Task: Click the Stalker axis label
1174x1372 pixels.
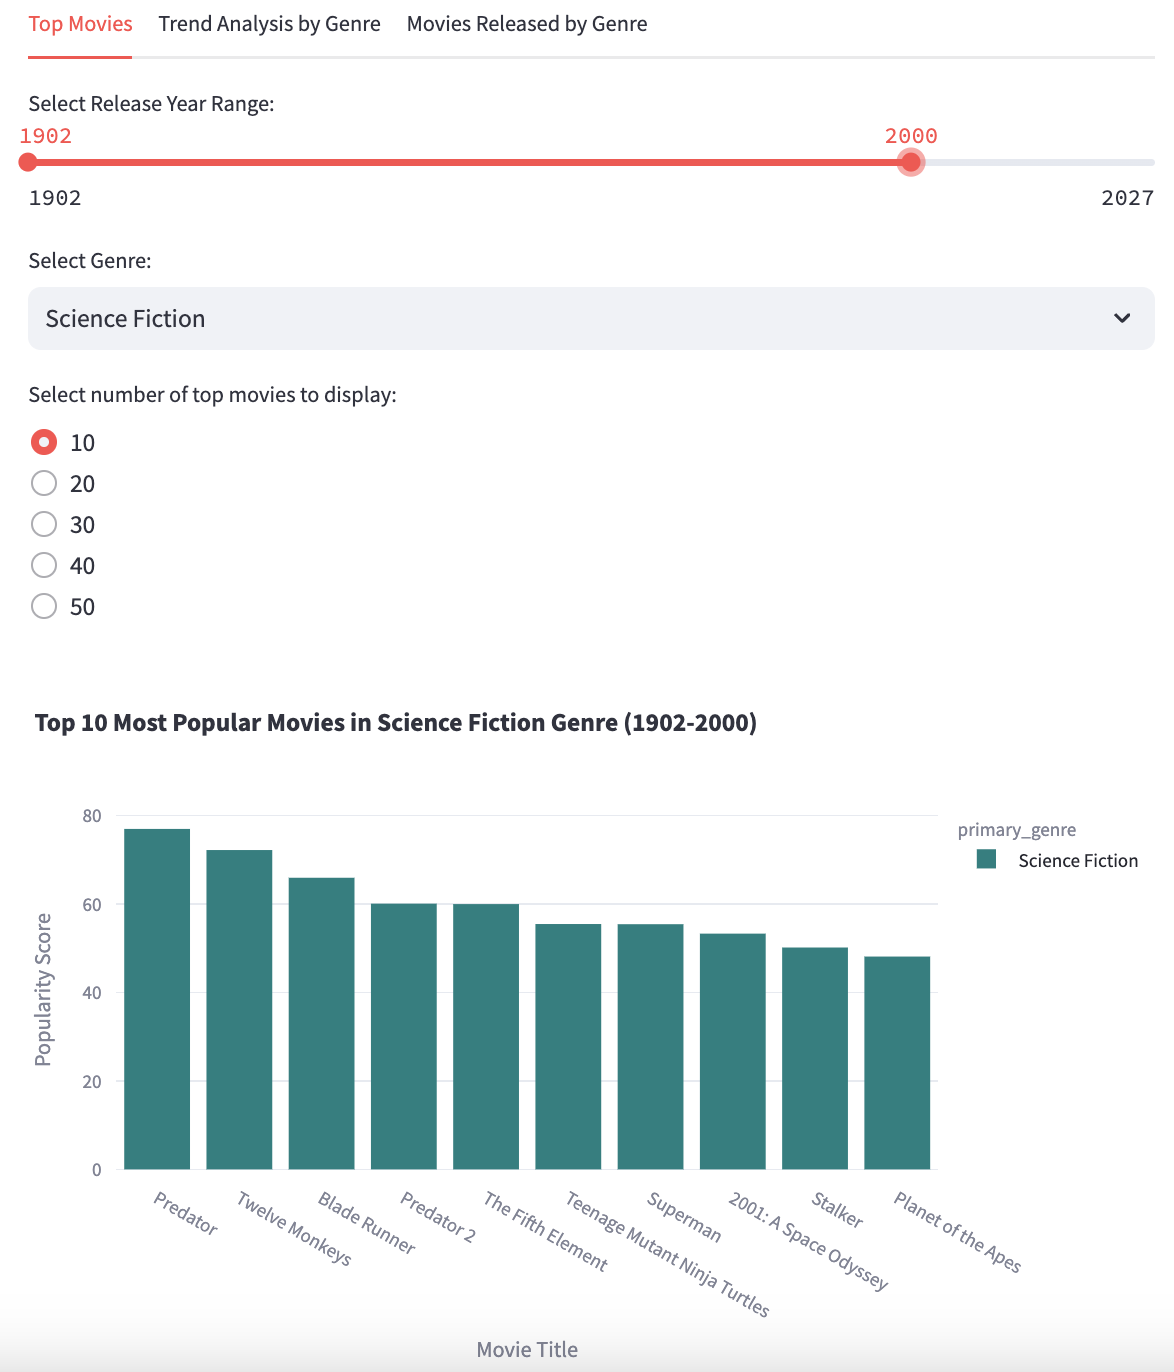Action: 835,1212
